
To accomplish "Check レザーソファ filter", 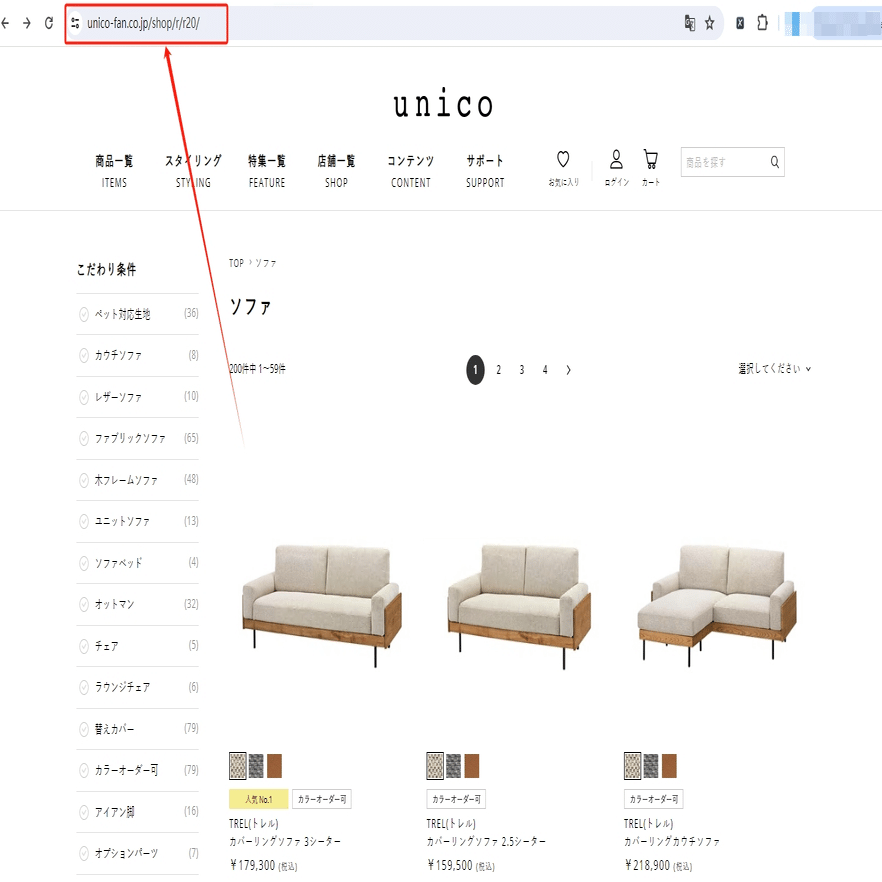I will [x=84, y=397].
